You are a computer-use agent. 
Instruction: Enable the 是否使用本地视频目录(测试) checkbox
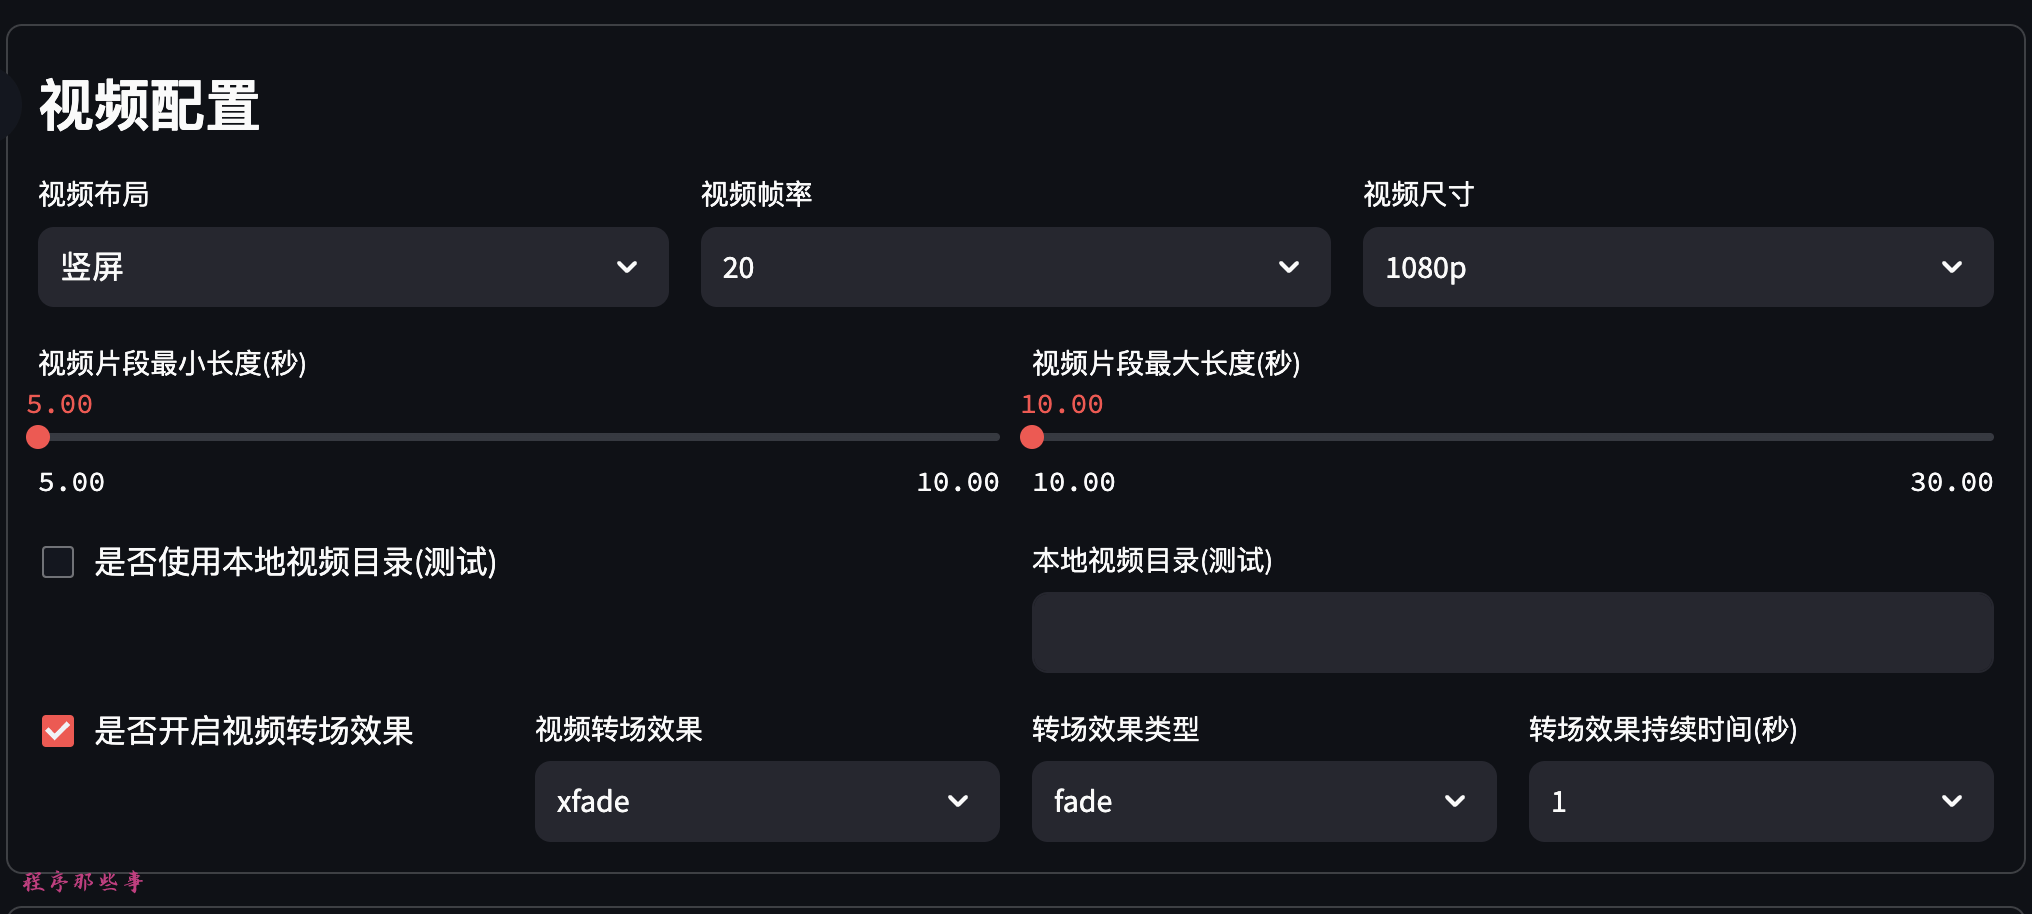tap(58, 562)
